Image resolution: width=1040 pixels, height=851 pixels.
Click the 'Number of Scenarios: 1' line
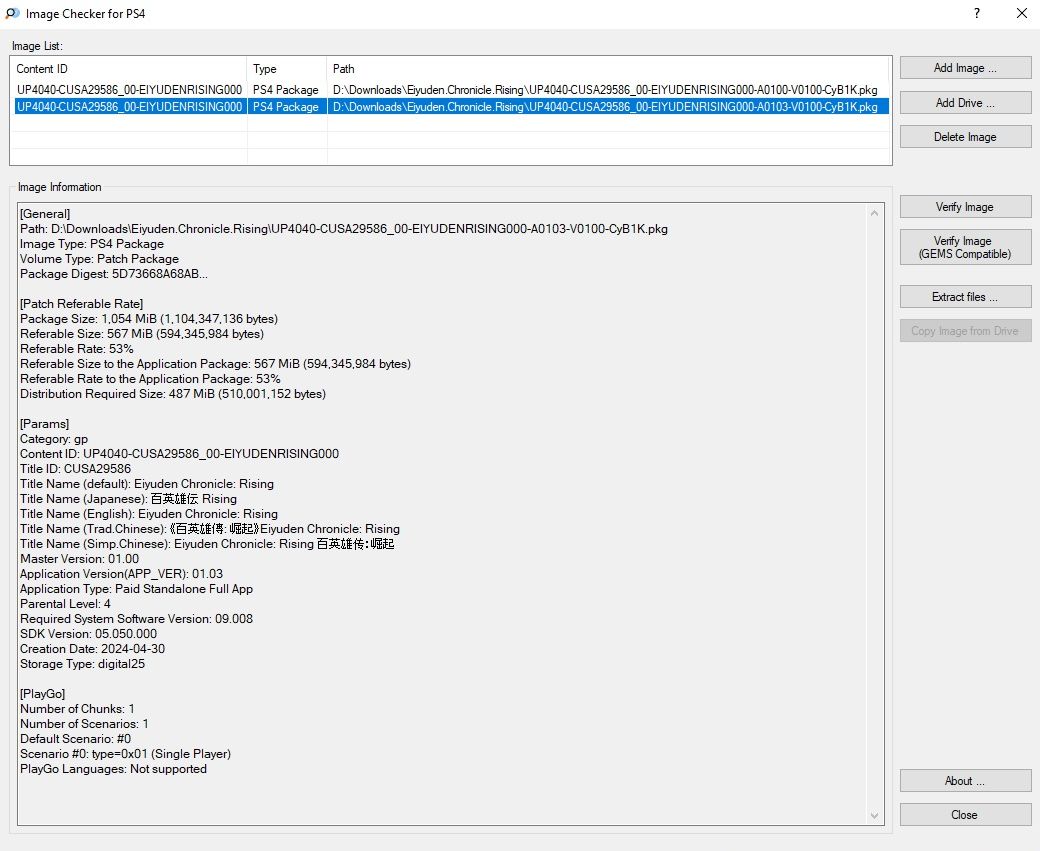point(84,724)
